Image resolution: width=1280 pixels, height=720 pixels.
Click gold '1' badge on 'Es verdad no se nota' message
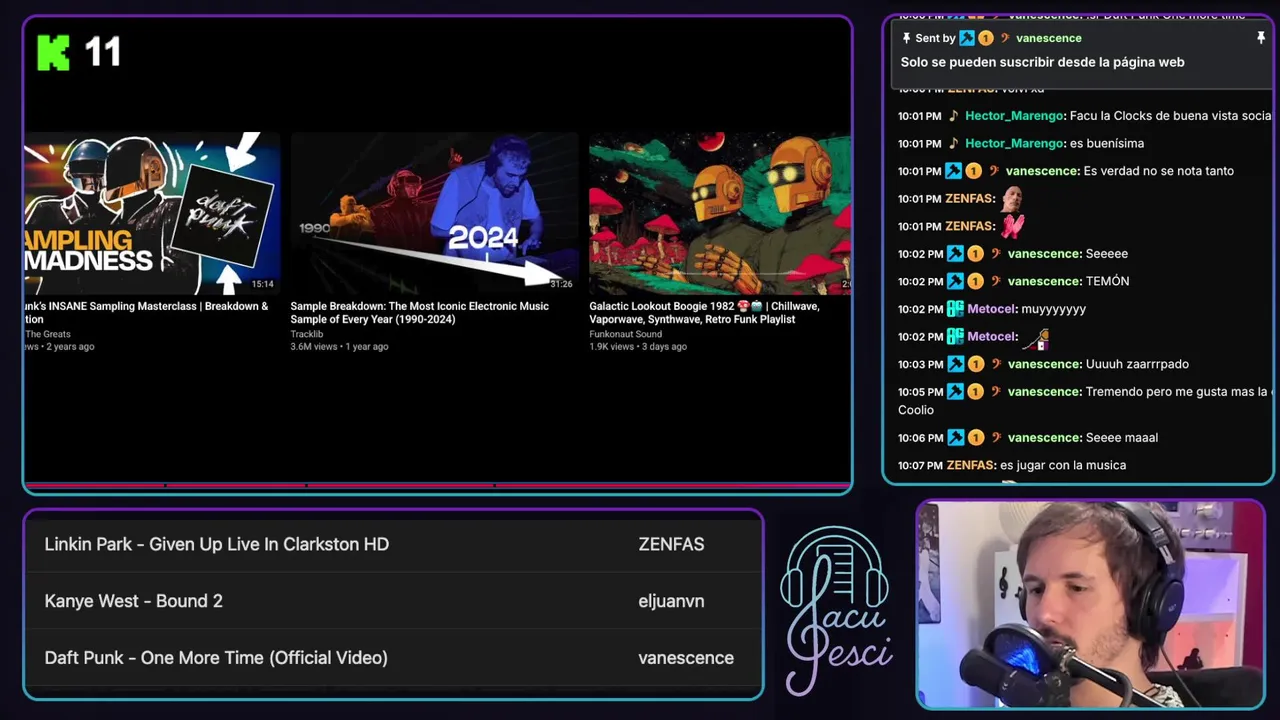[974, 171]
